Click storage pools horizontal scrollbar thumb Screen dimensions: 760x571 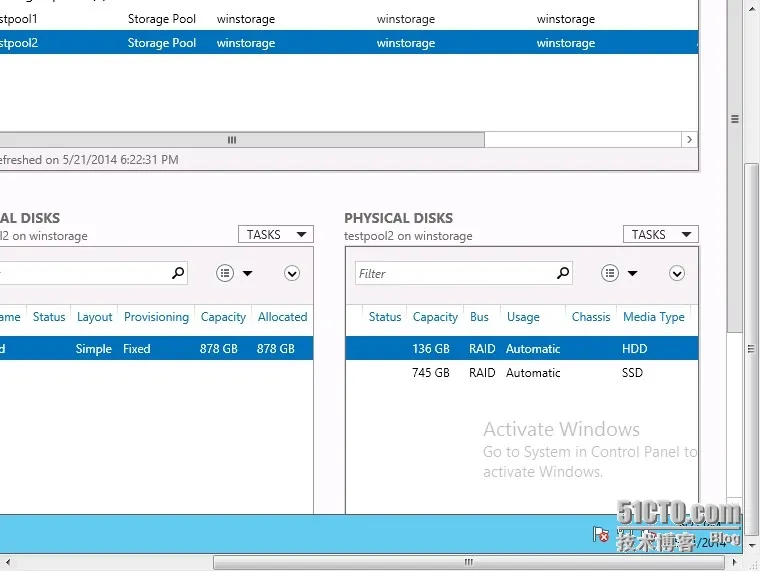click(x=242, y=140)
